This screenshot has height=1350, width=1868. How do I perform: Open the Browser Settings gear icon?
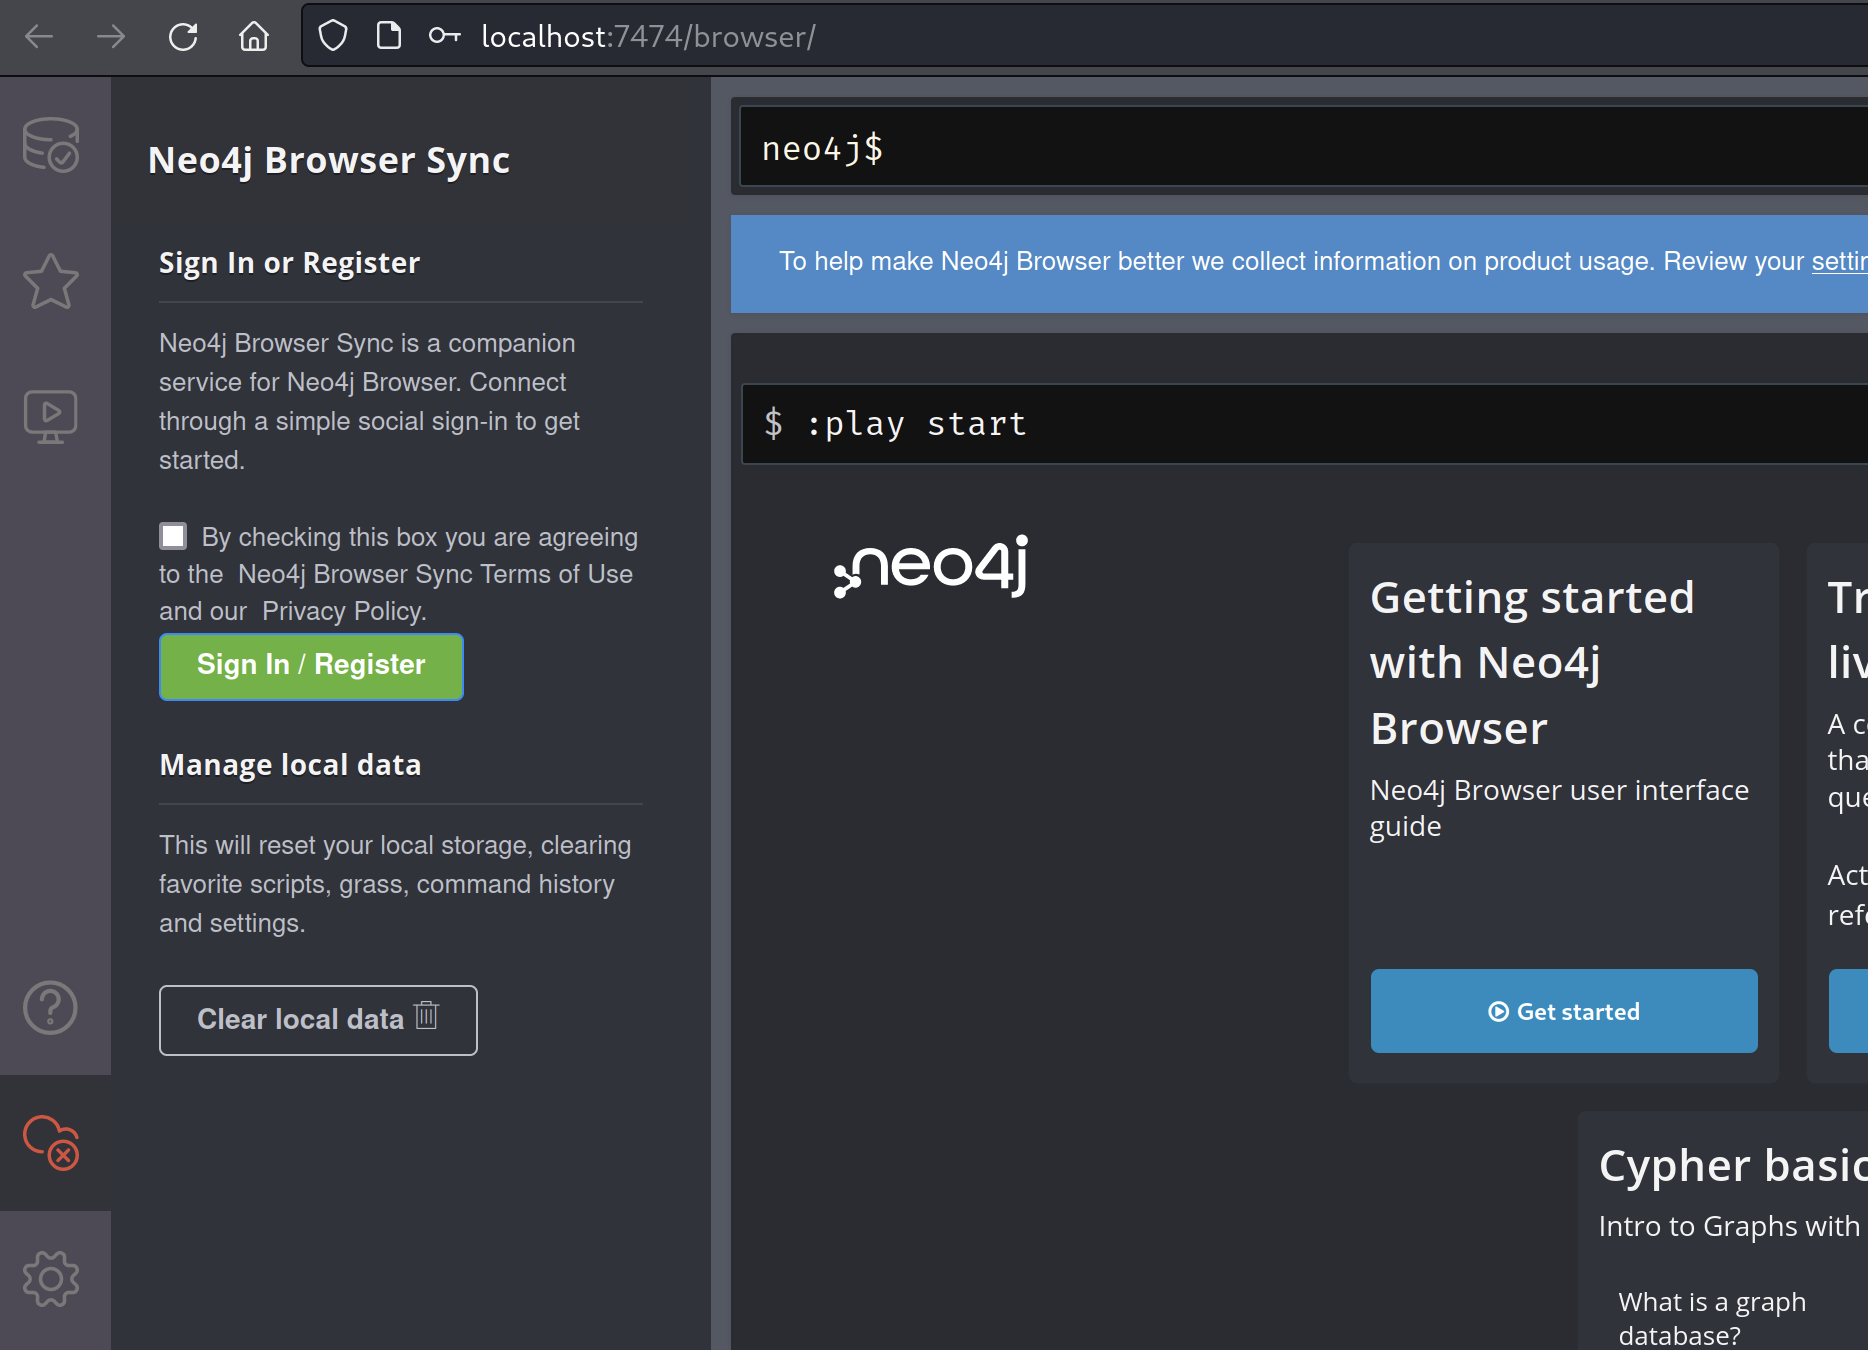click(51, 1278)
